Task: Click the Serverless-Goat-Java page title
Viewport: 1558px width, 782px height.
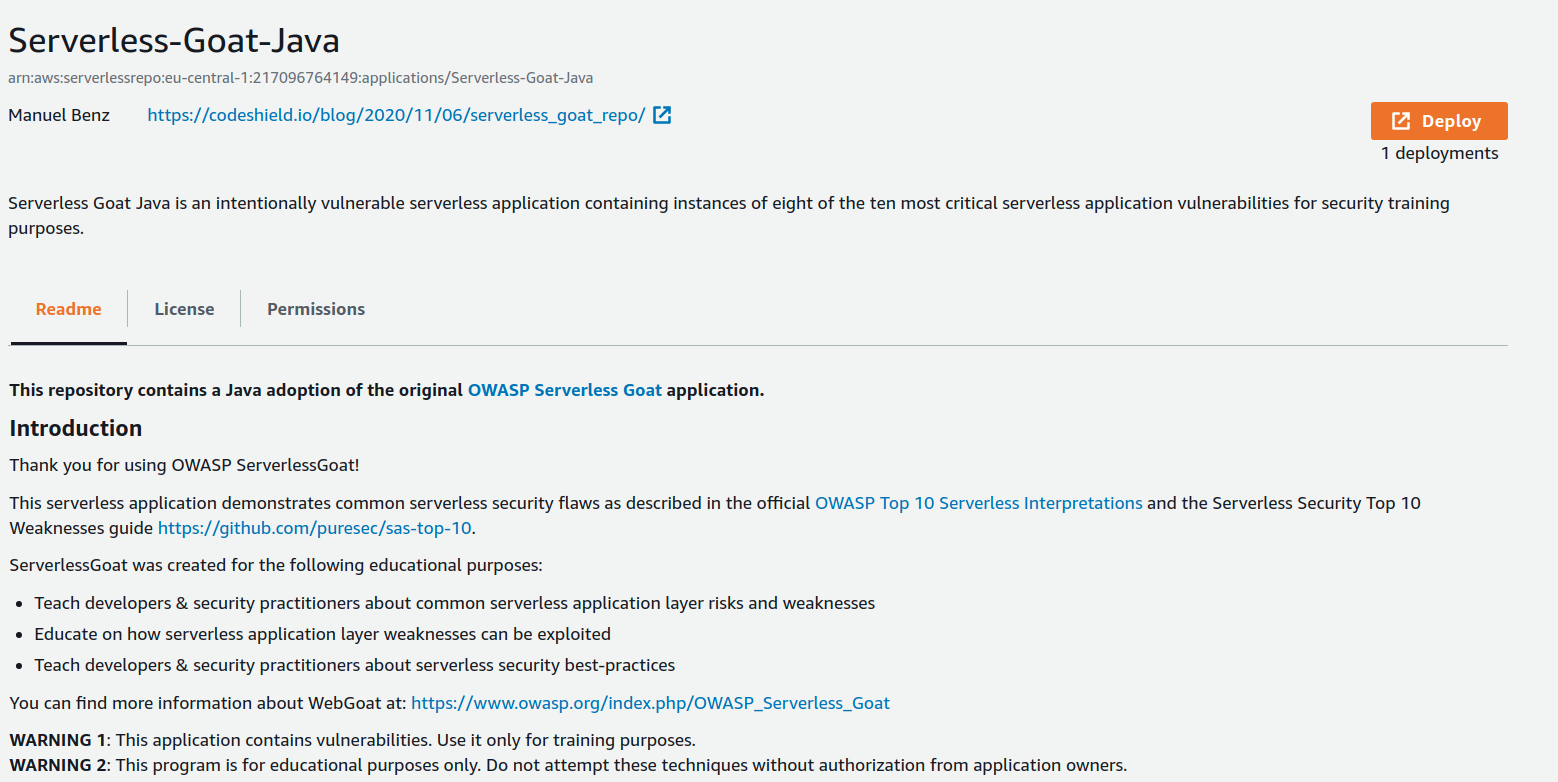Action: (x=174, y=41)
